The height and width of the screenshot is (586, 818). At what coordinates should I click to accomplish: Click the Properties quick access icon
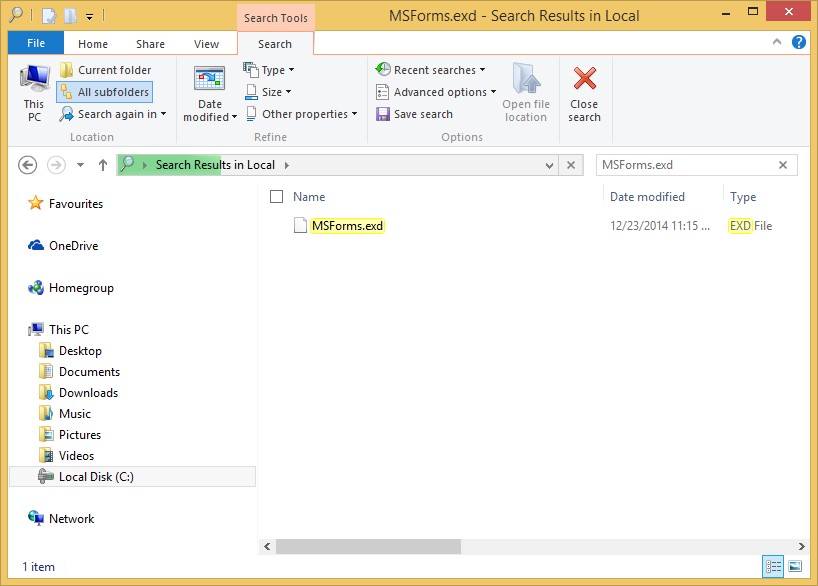coord(49,16)
